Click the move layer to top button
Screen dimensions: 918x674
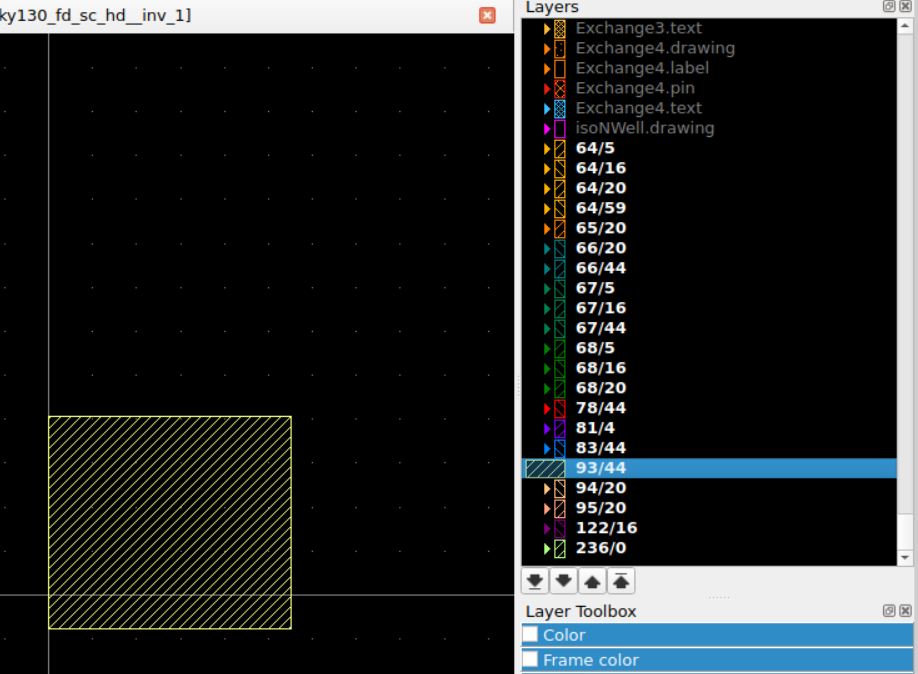[x=620, y=582]
